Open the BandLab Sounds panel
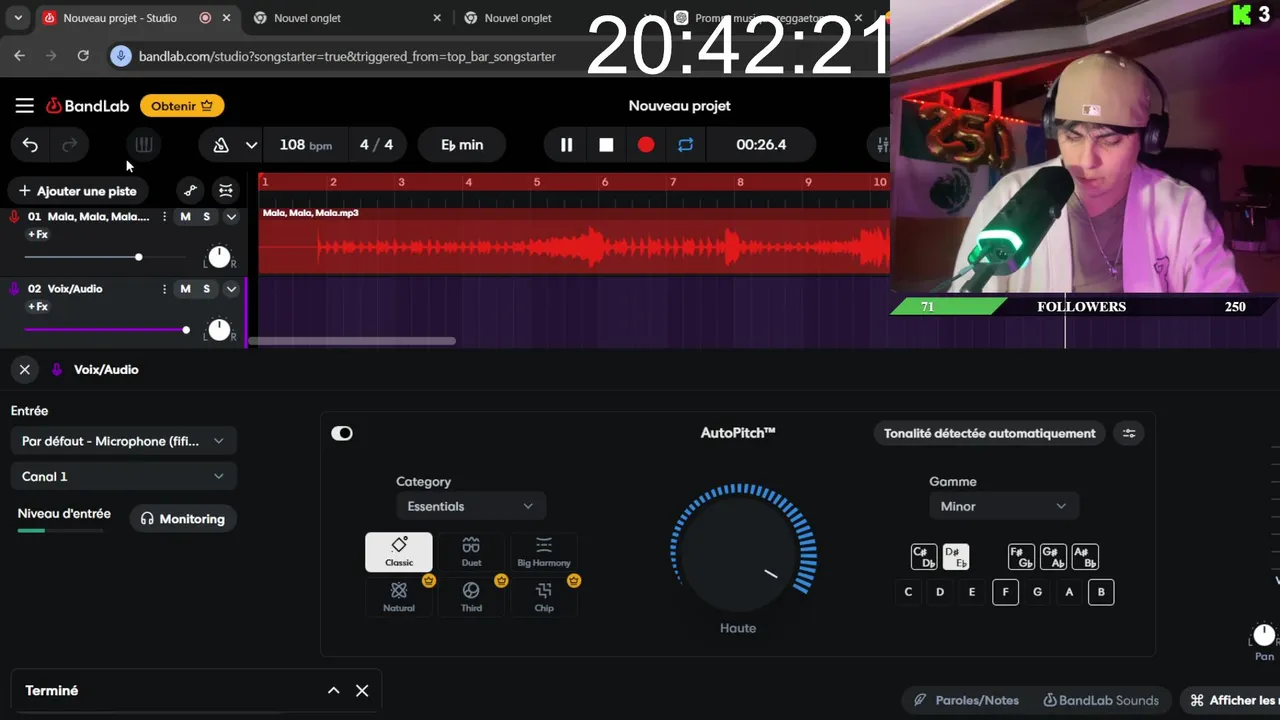The height and width of the screenshot is (720, 1280). pos(1101,701)
